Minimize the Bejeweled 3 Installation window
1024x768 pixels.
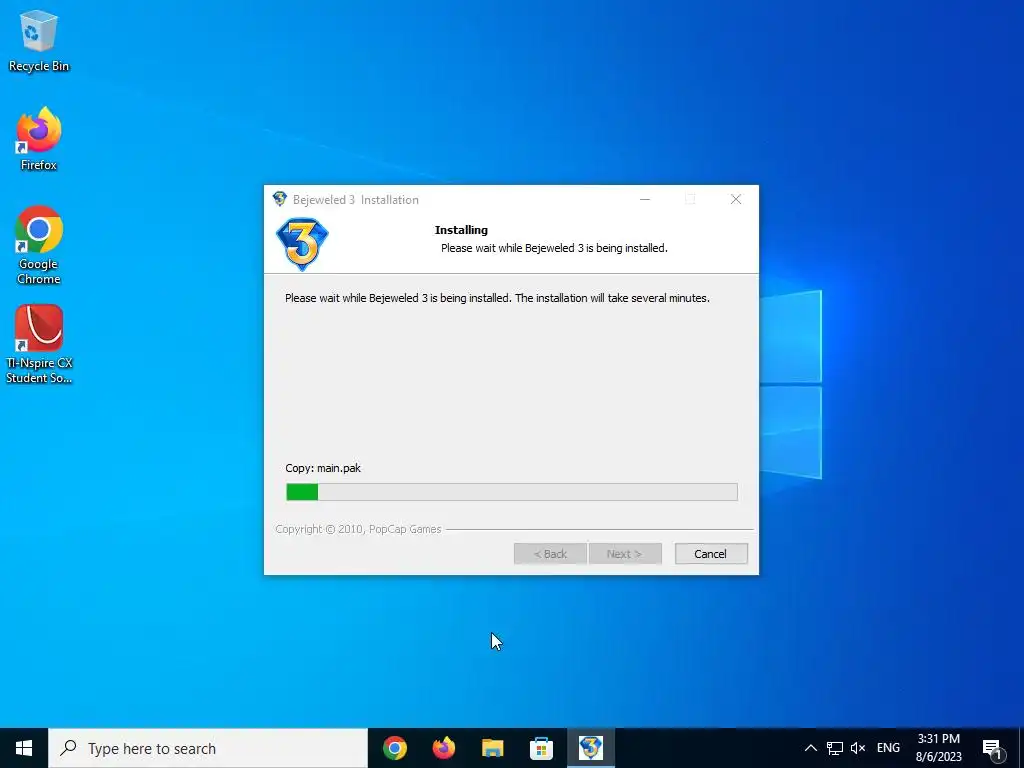pyautogui.click(x=645, y=199)
